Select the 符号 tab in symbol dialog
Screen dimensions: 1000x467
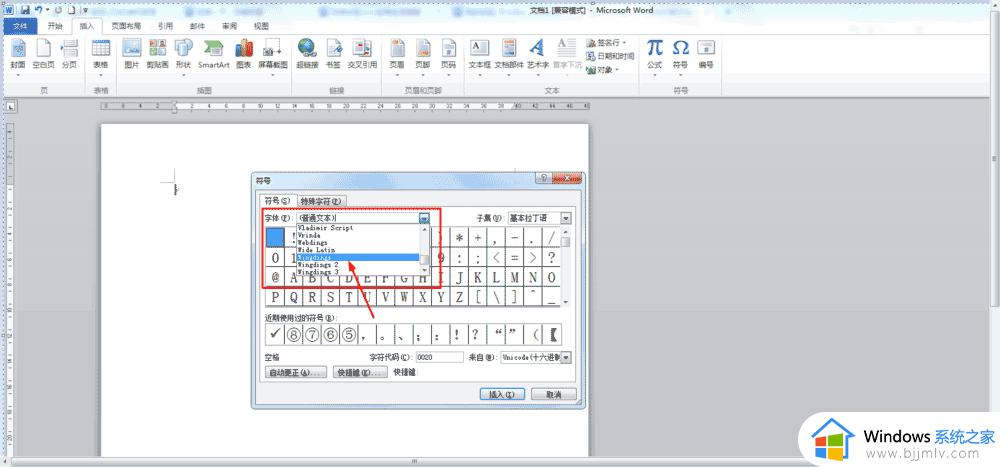tap(277, 200)
